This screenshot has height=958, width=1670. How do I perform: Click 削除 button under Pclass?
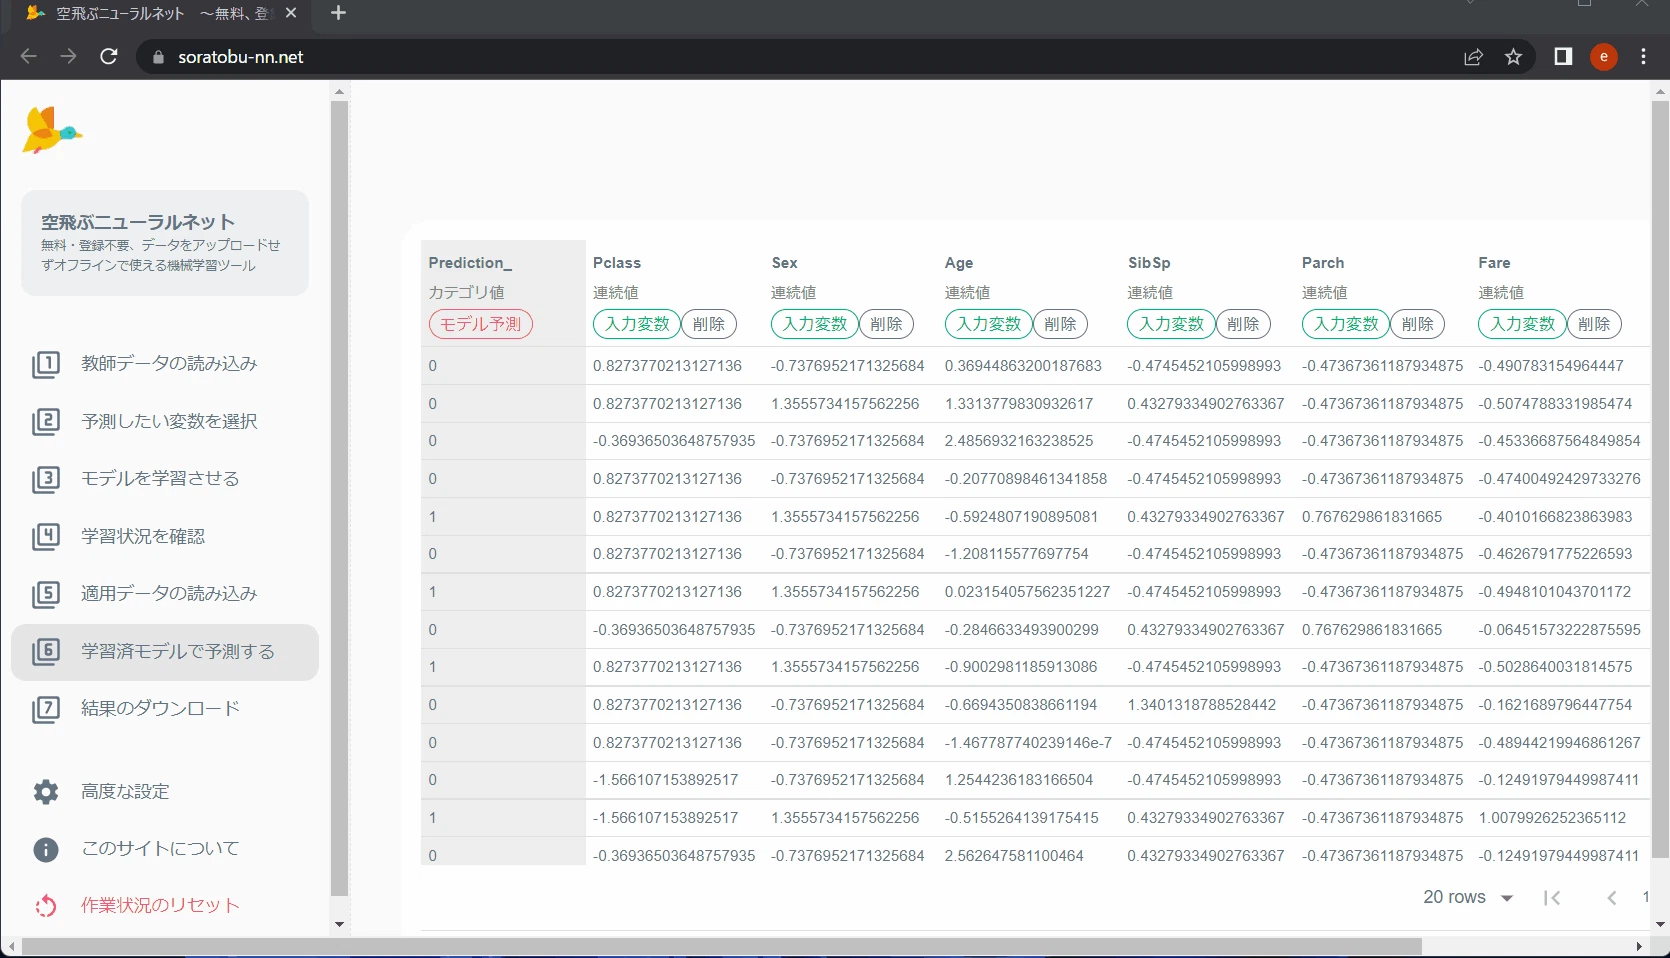click(709, 324)
